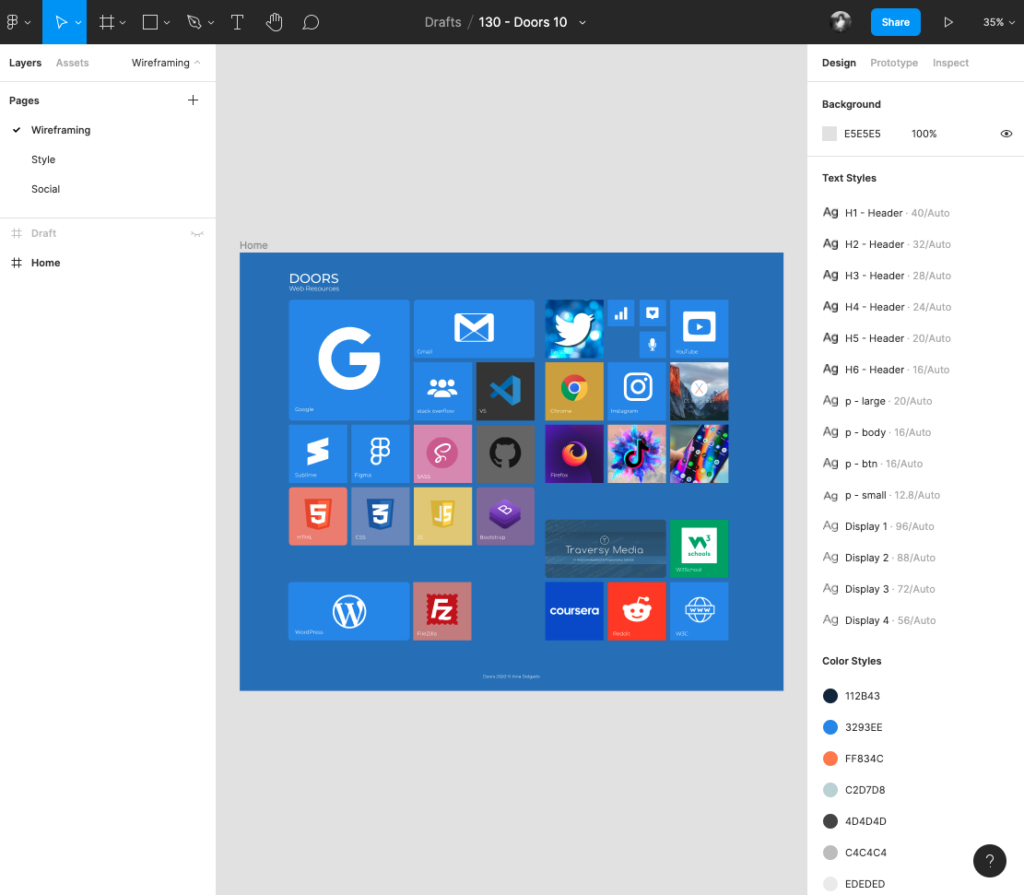The height and width of the screenshot is (895, 1024).
Task: Click the Firefox tile
Action: point(574,453)
